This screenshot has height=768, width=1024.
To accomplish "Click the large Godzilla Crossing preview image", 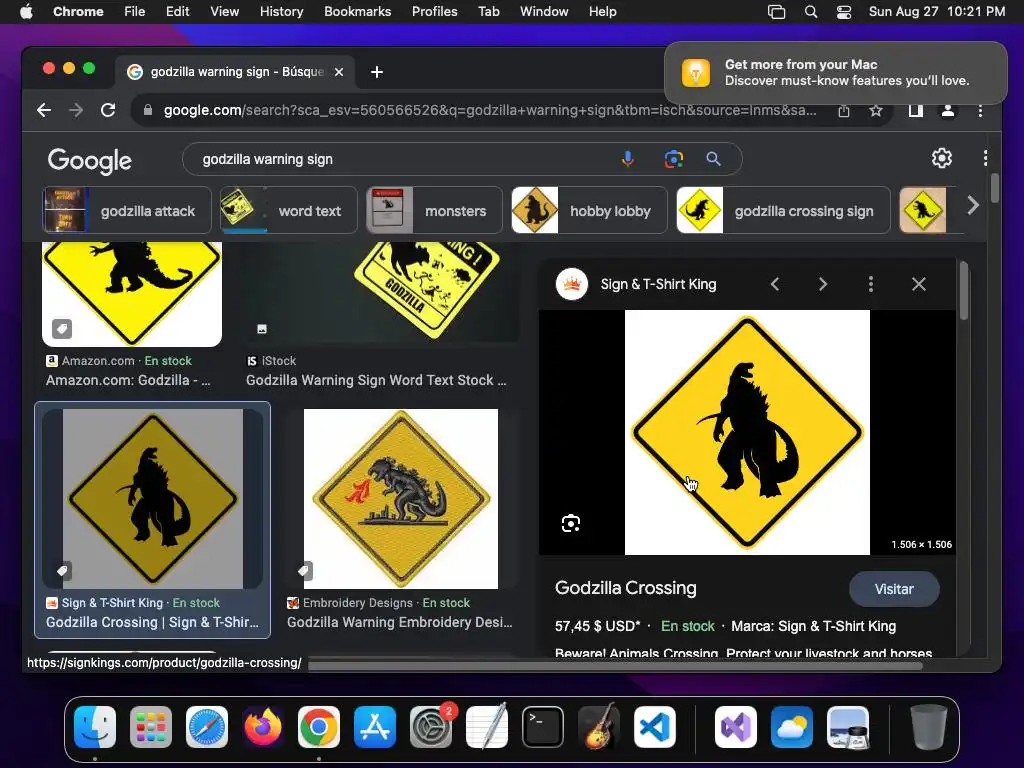I will pyautogui.click(x=747, y=432).
